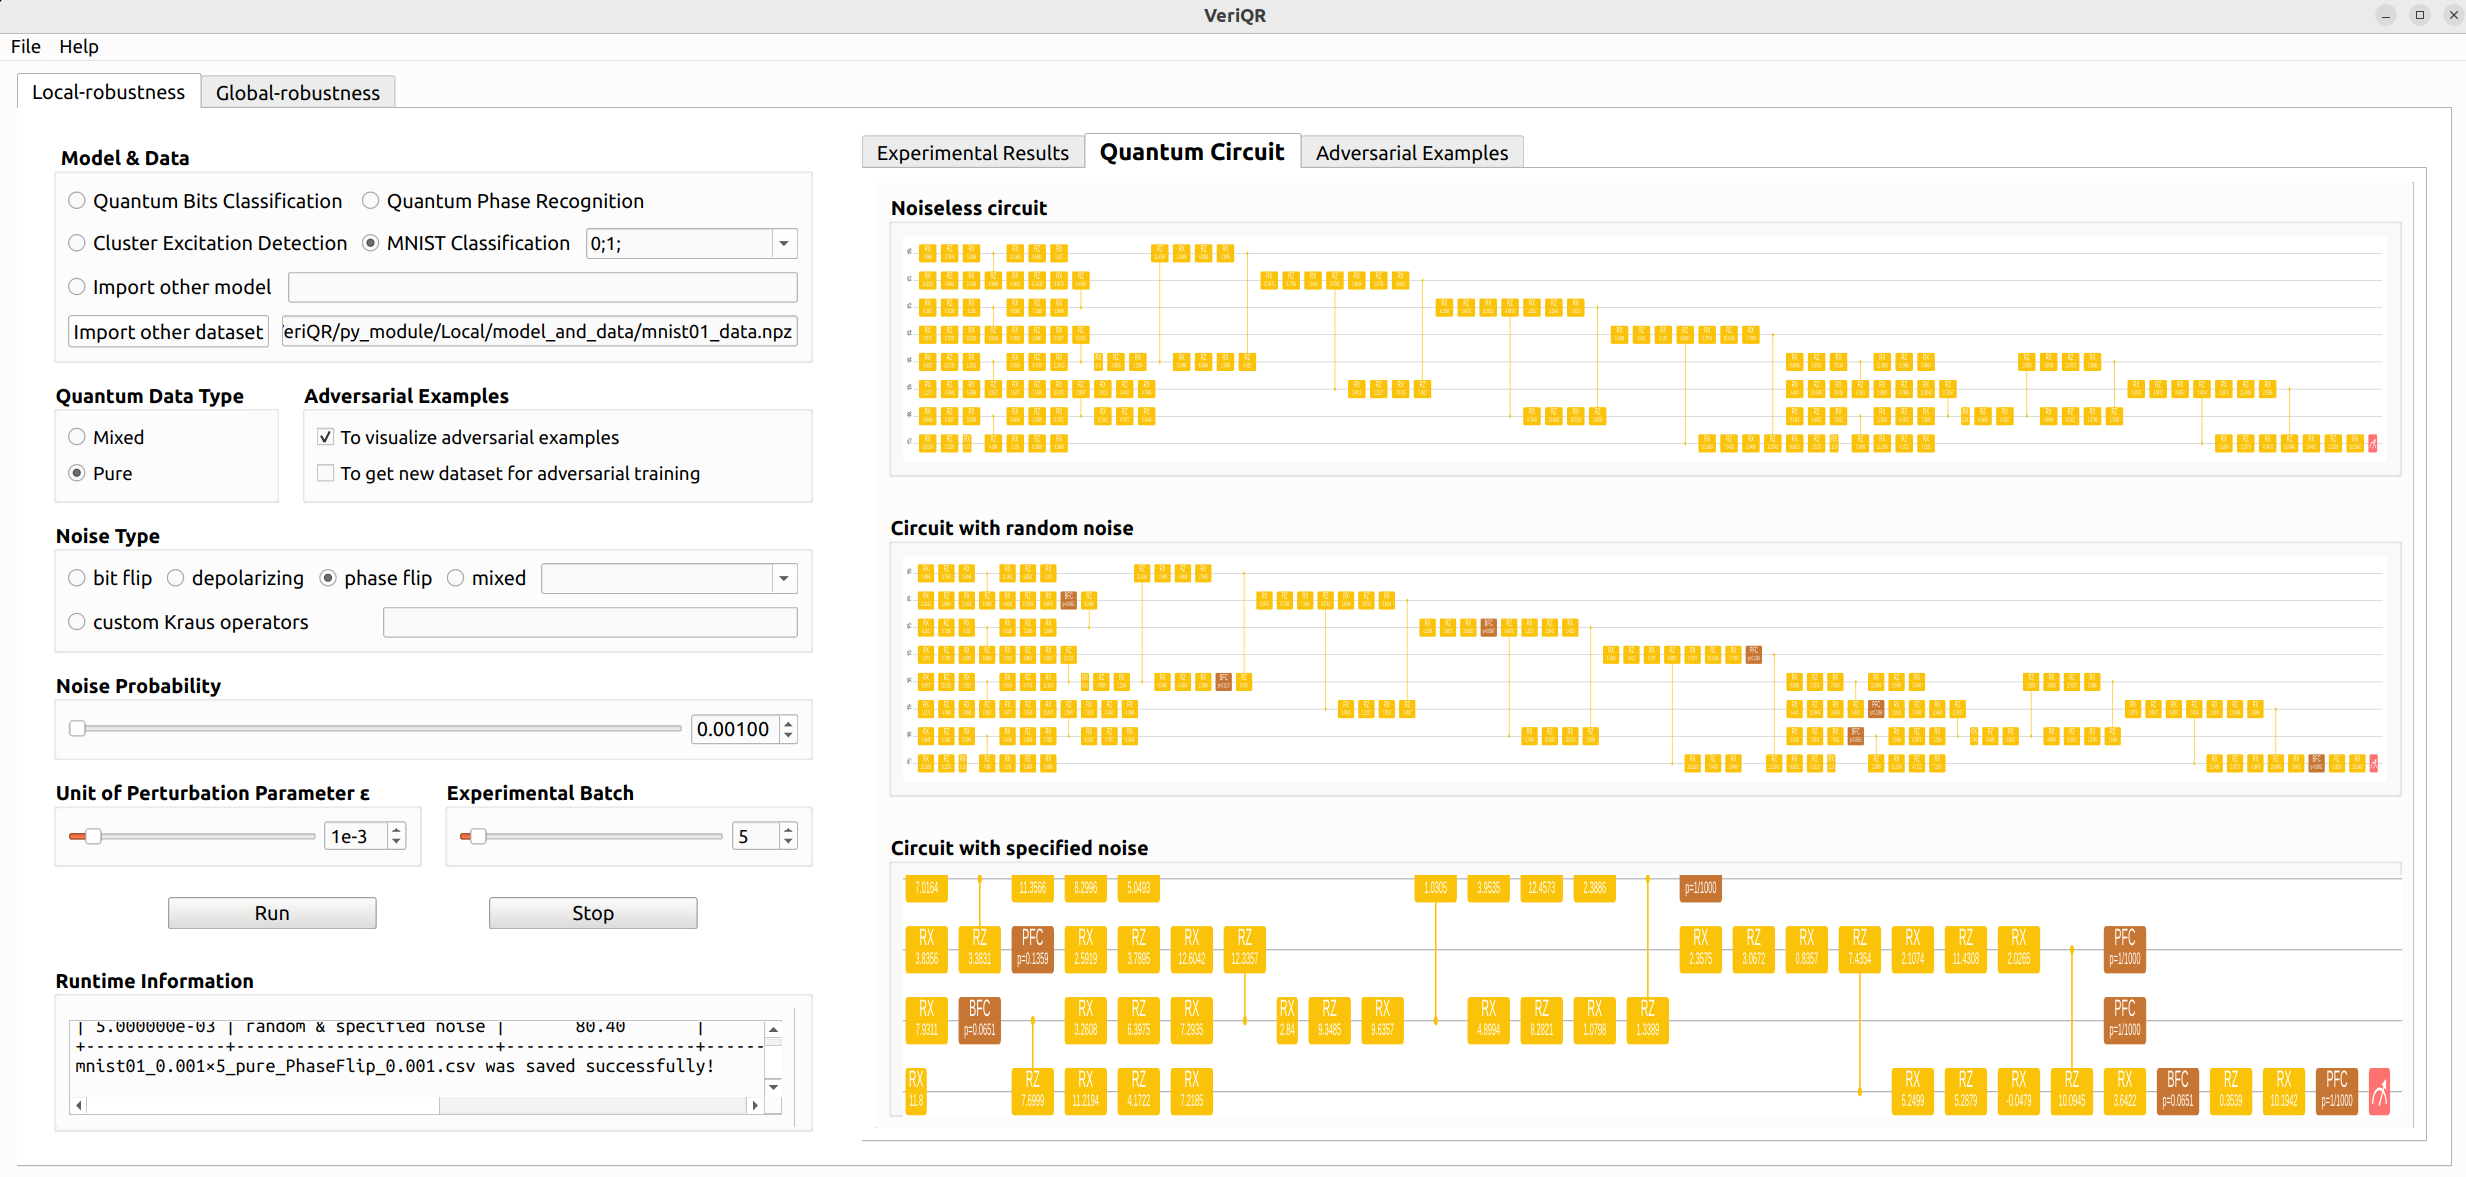Open the Adversarial Examples results tab
This screenshot has width=2466, height=1177.
pyautogui.click(x=1411, y=153)
